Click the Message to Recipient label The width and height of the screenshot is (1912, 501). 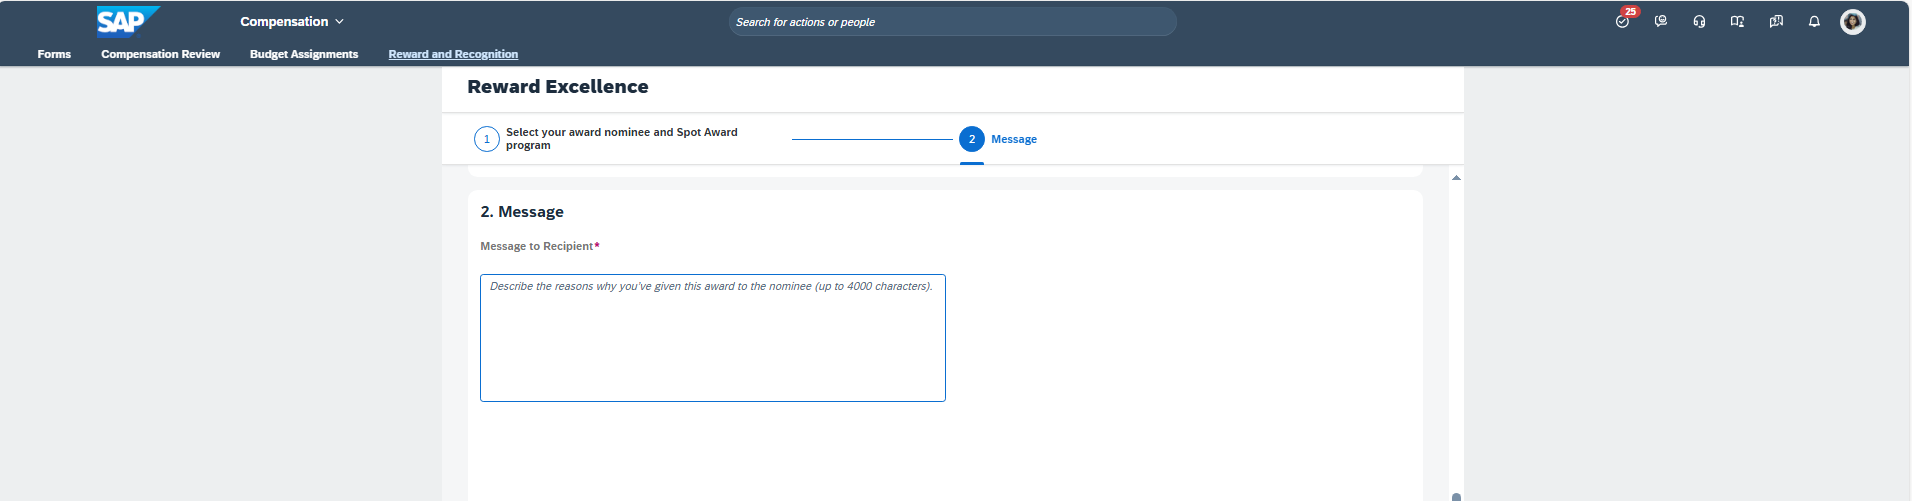pos(539,246)
